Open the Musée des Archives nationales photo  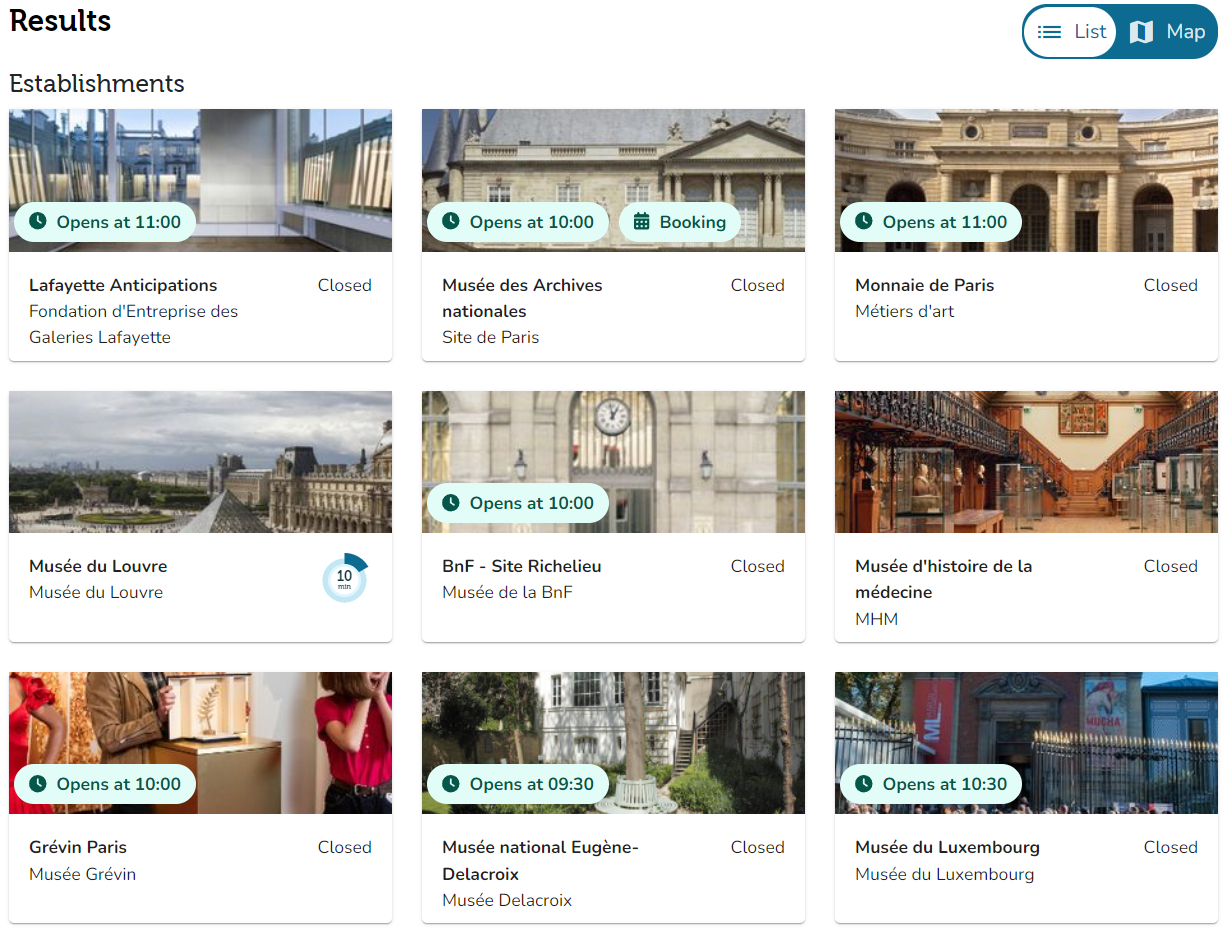[x=613, y=180]
